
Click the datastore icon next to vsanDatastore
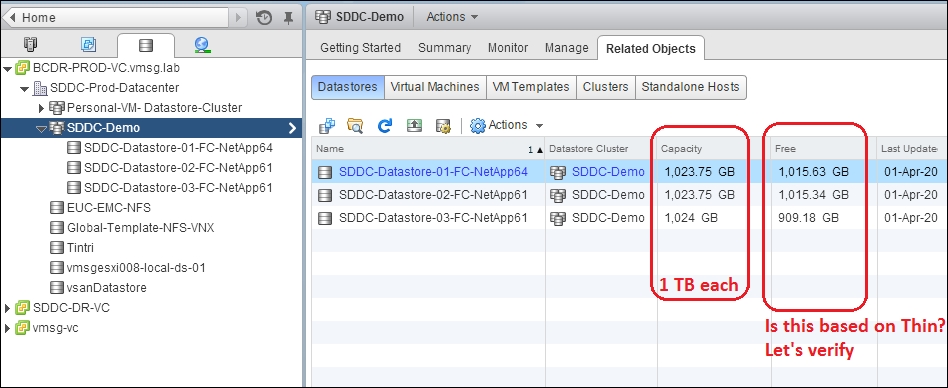pos(57,288)
